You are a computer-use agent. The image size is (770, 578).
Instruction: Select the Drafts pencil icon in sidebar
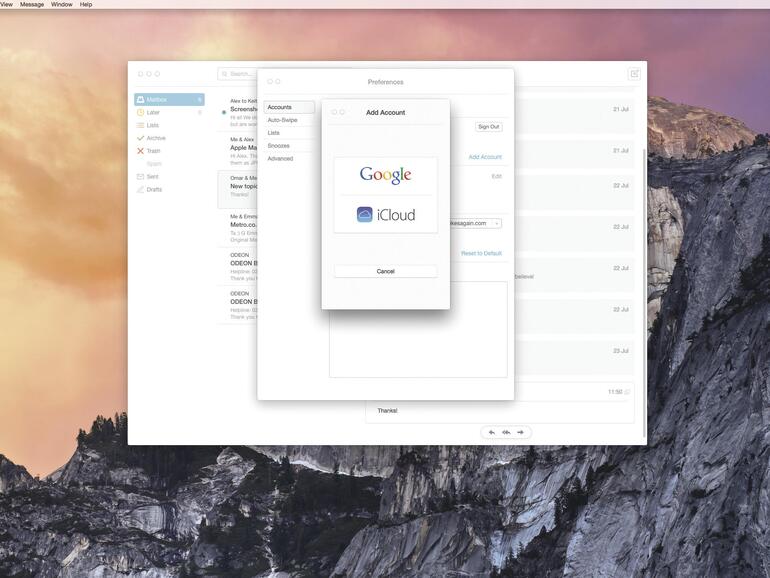click(140, 189)
